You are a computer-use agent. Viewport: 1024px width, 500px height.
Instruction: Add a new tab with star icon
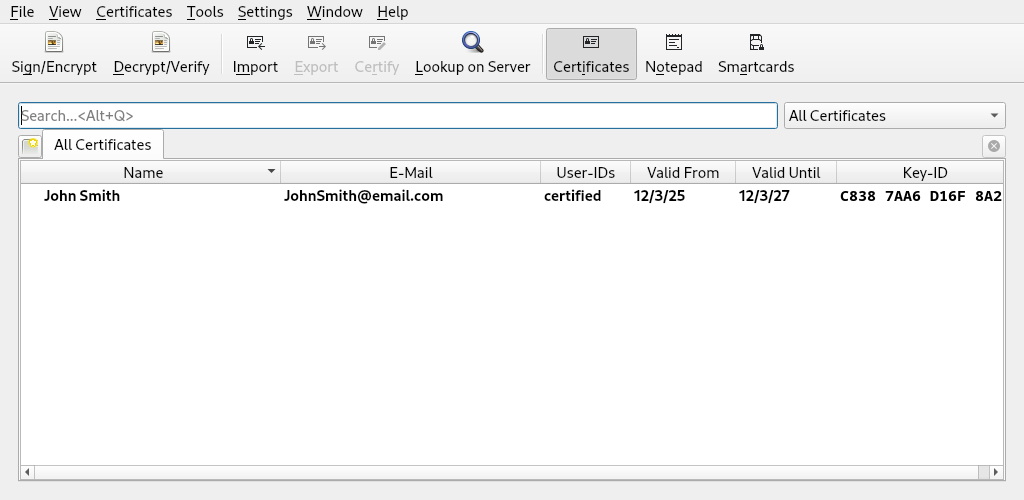tap(30, 146)
